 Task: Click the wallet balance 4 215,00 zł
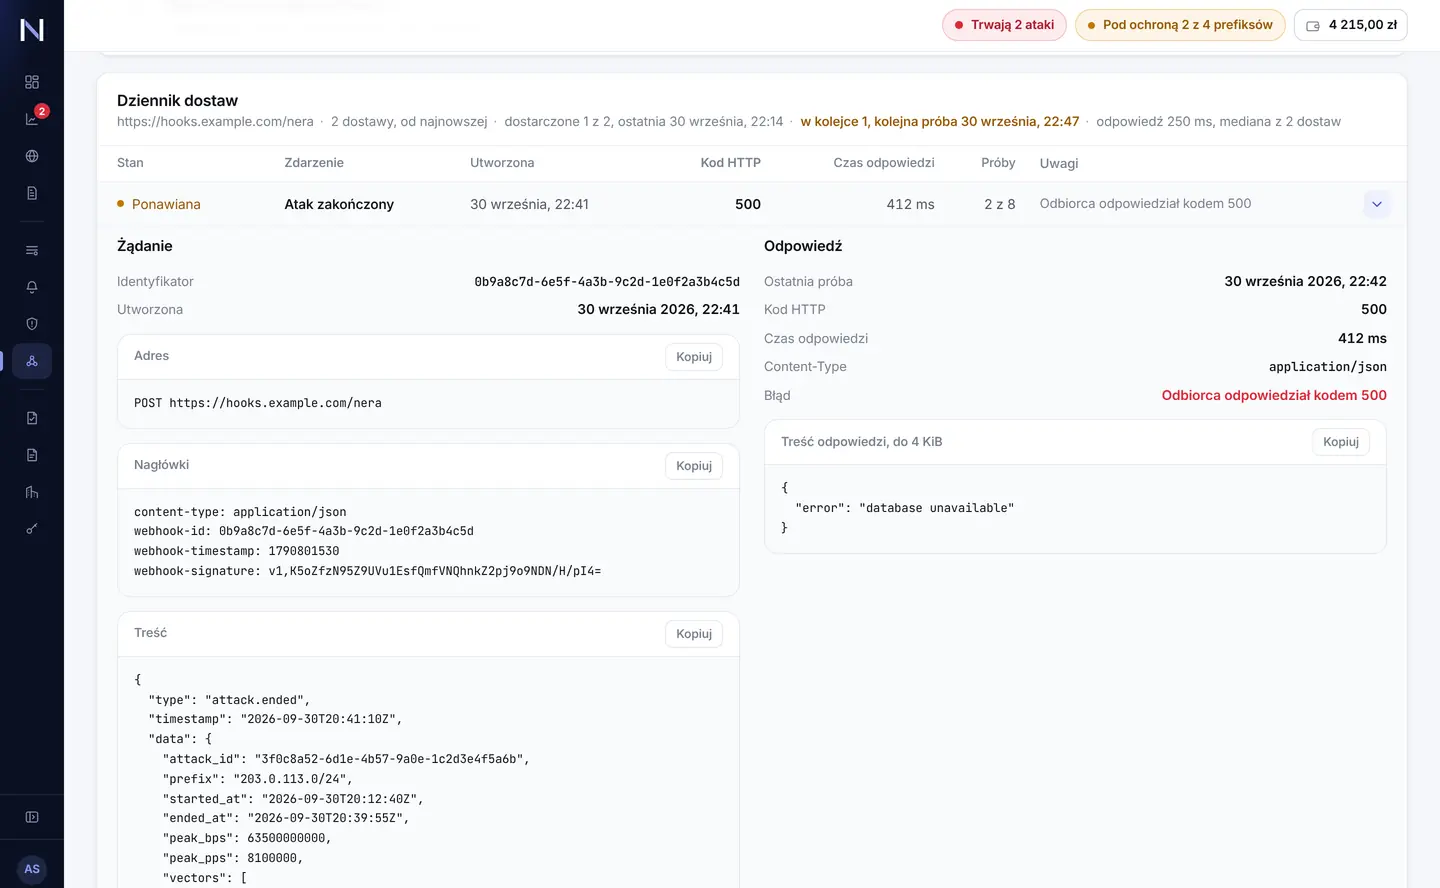(x=1351, y=25)
